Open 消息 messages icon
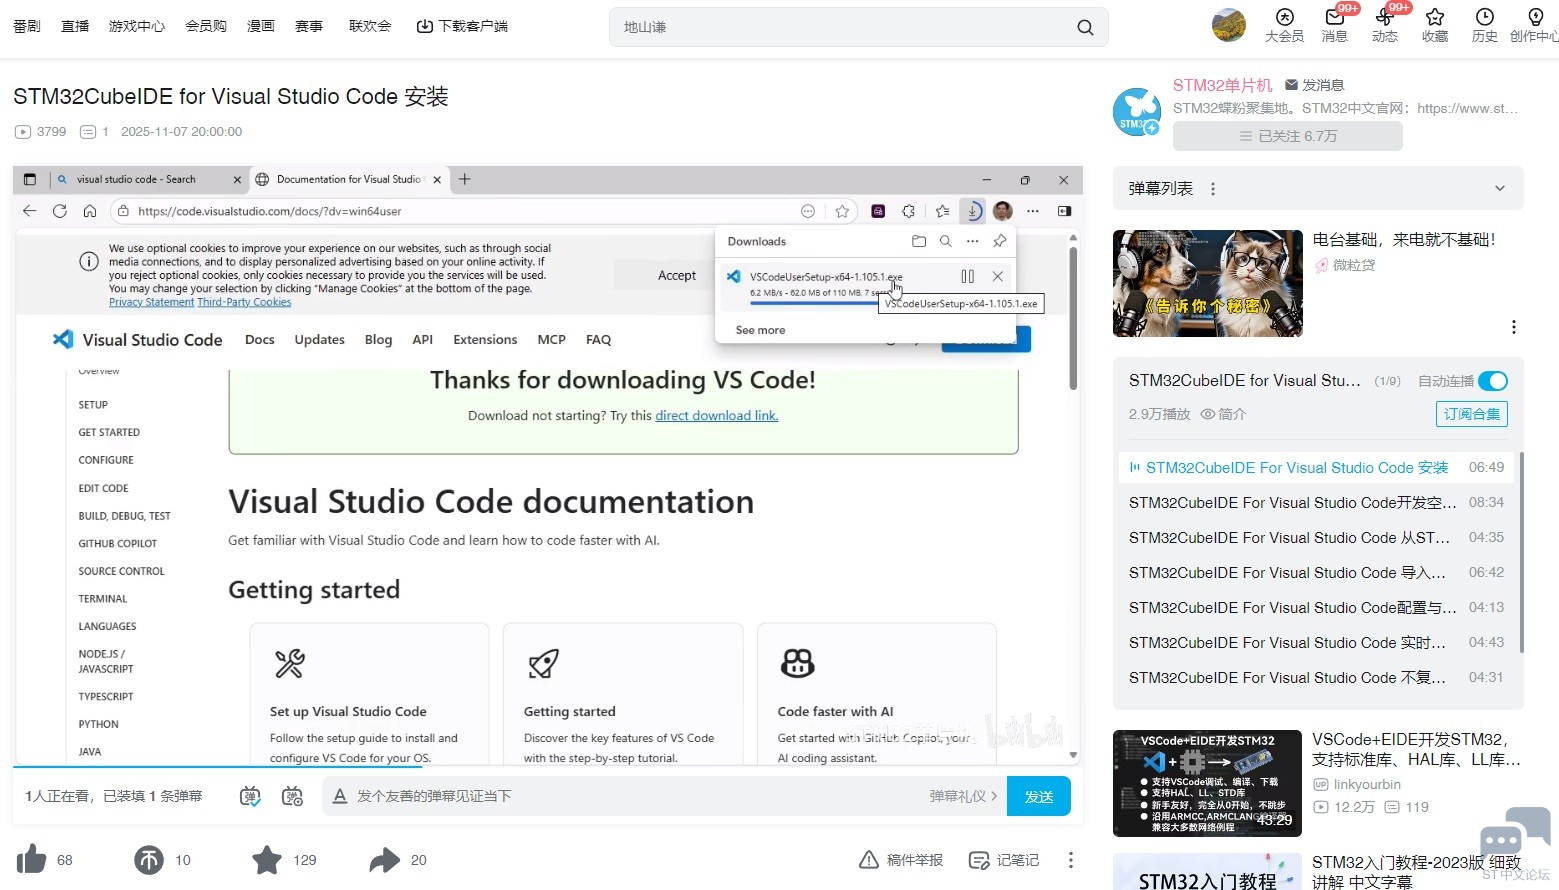This screenshot has width=1559, height=890. click(1334, 25)
